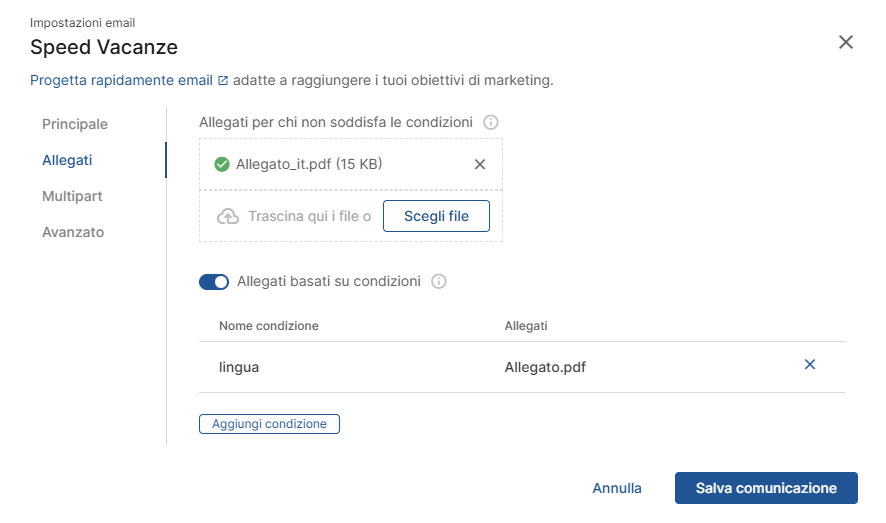
Task: Disable 'Allegati basati su condizioni' toggle
Action: pyautogui.click(x=214, y=282)
